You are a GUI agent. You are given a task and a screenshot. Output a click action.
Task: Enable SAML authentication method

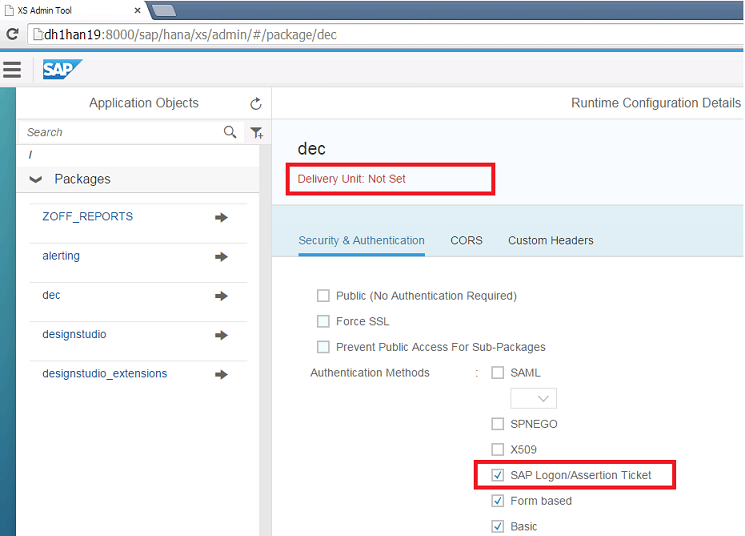[497, 373]
